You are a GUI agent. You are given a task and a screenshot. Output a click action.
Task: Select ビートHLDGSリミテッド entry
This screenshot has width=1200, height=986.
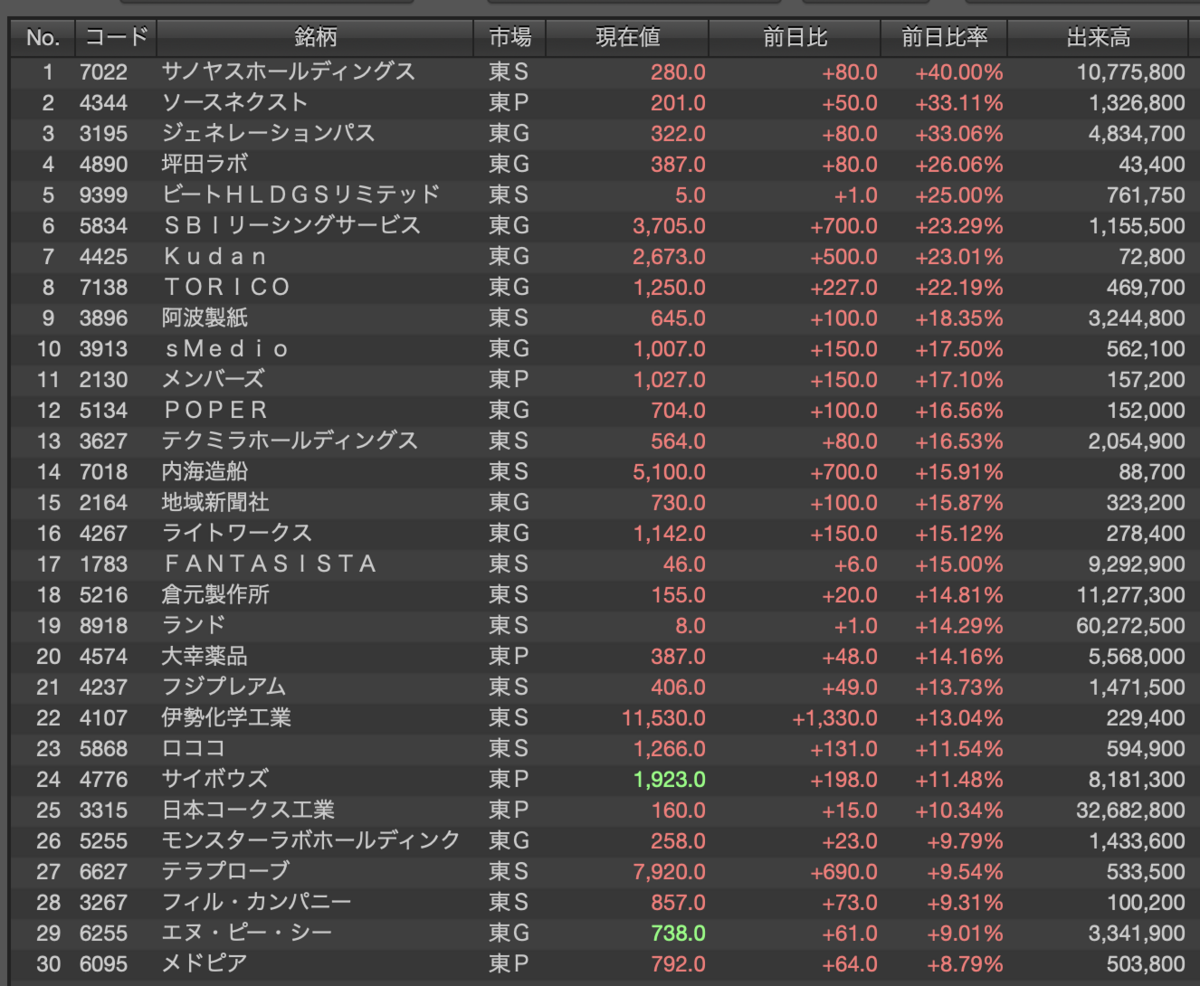300,195
